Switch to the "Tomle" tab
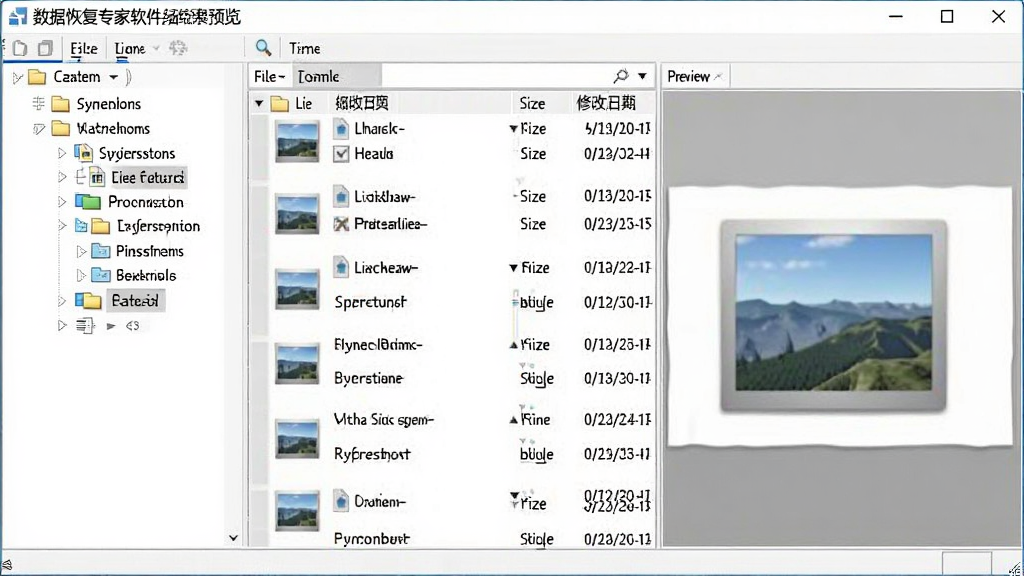The image size is (1024, 576). point(336,76)
